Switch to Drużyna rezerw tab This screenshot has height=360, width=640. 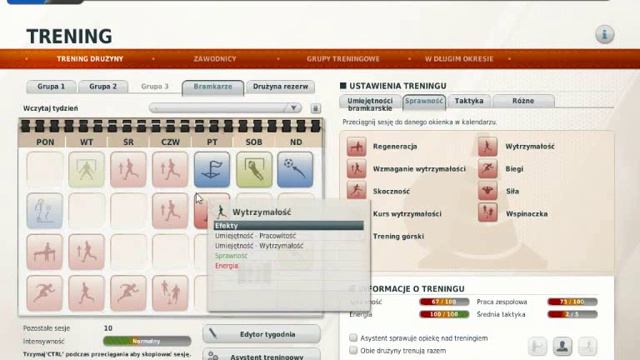tap(280, 87)
